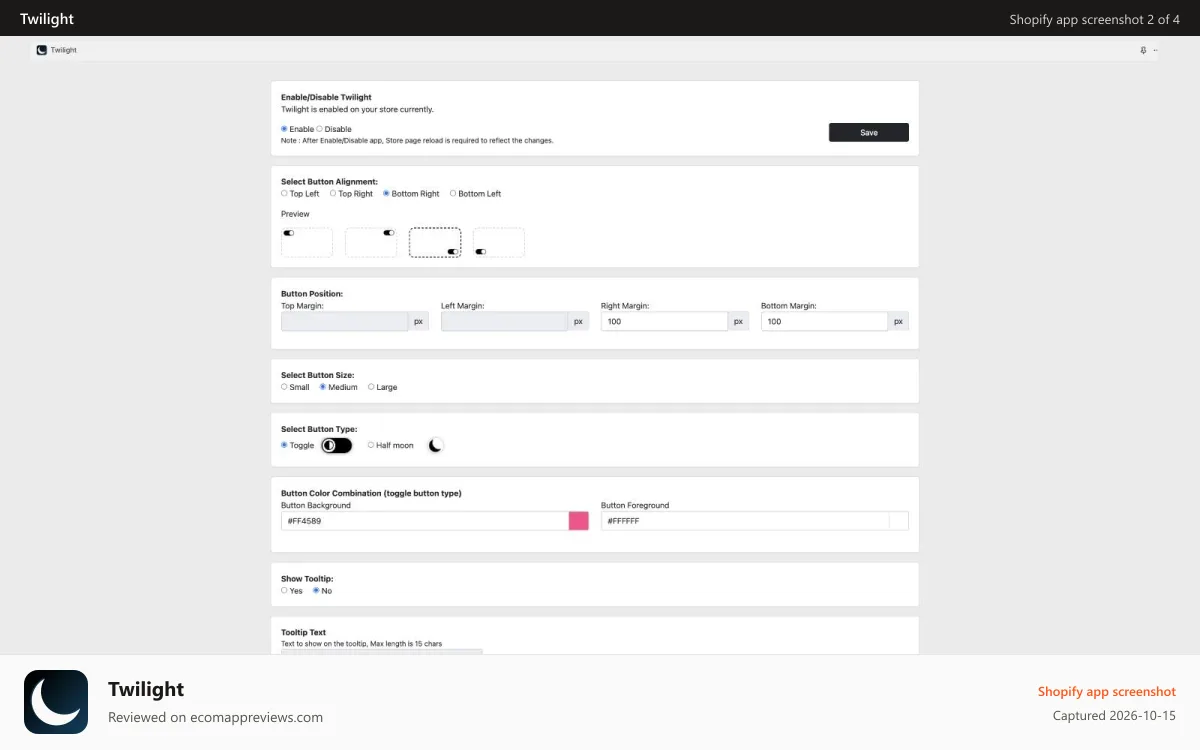Click the Show Tooltip heading
The height and width of the screenshot is (750, 1200).
(307, 579)
